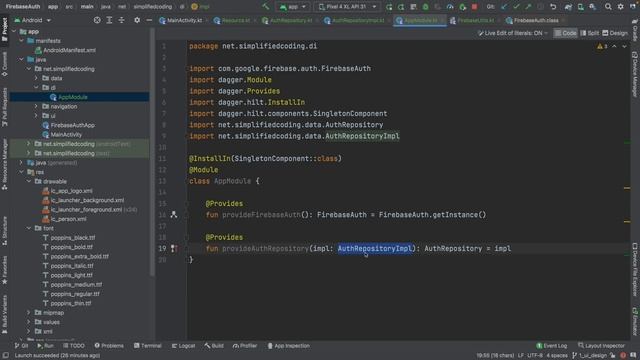Click the warnings indicator in editor corner
Screen dimensions: 640x360
[602, 47]
